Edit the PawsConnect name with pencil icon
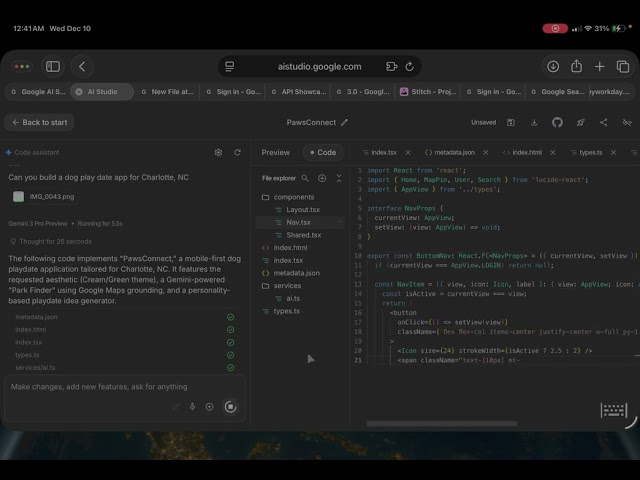Image resolution: width=640 pixels, height=480 pixels. point(345,122)
